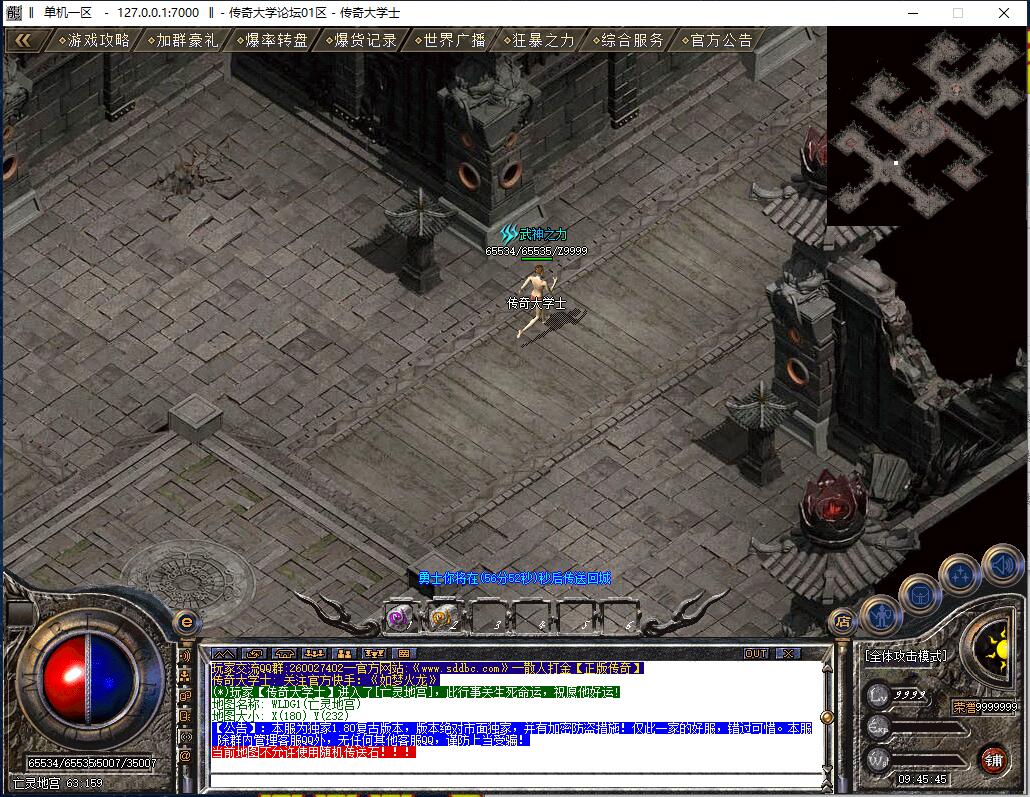Open the 爆率转盘 menu
This screenshot has height=797, width=1030.
click(271, 41)
